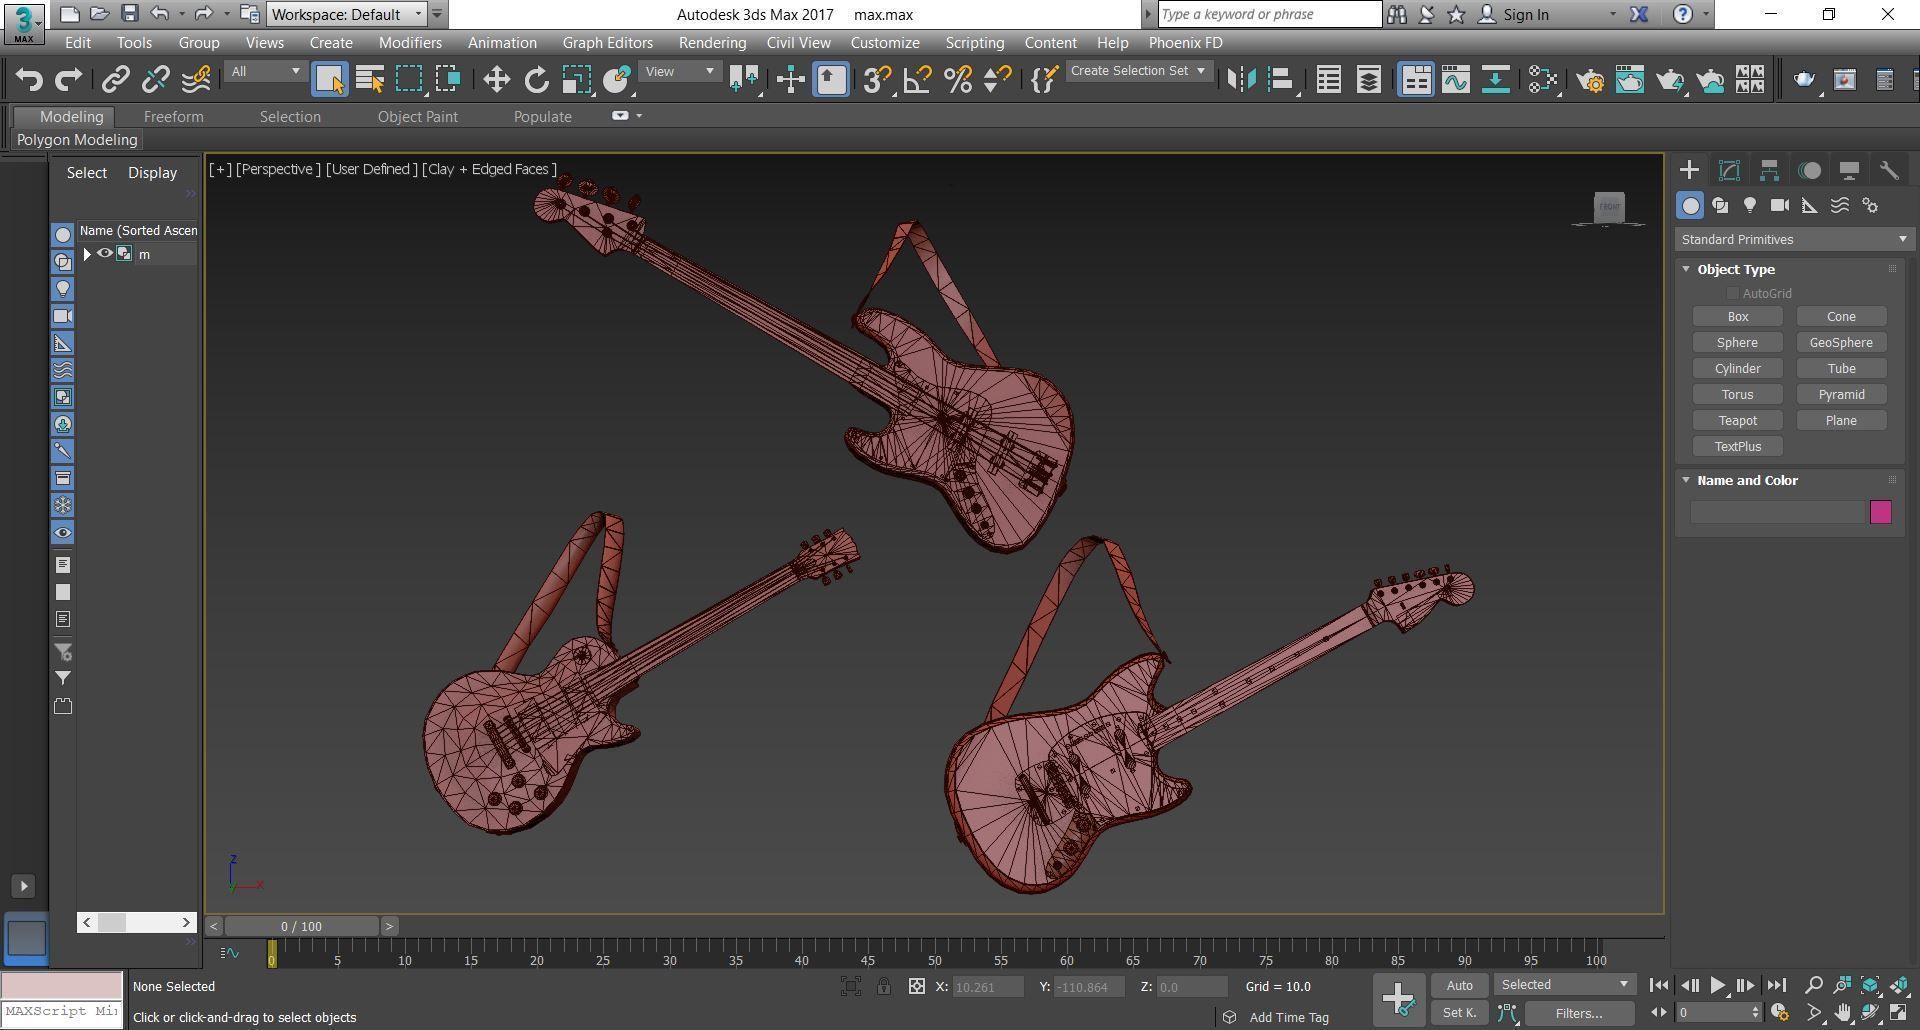The width and height of the screenshot is (1920, 1030).
Task: Click the Key Filters button
Action: pyautogui.click(x=1579, y=1013)
